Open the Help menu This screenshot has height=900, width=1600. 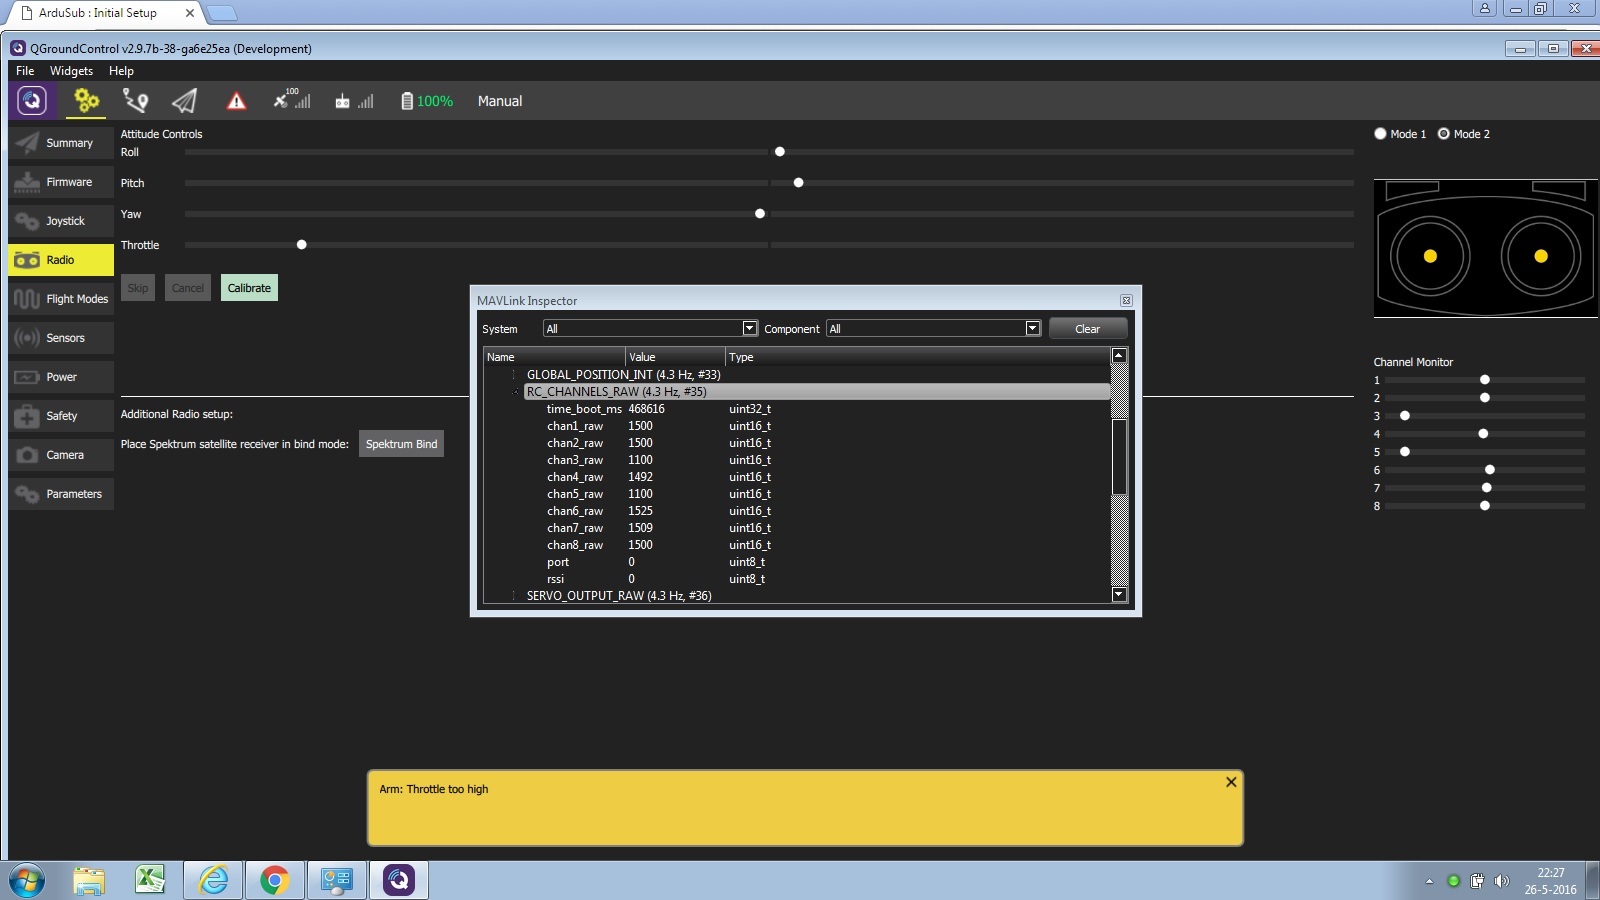click(121, 71)
